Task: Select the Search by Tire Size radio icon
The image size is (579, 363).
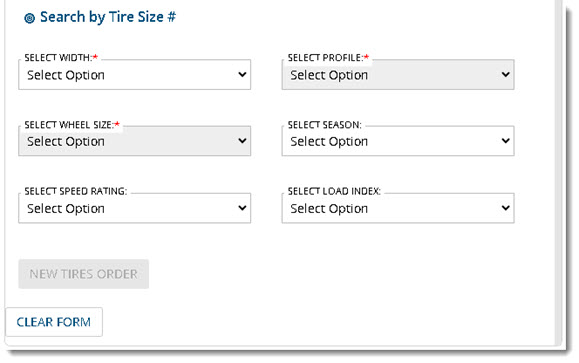Action: coord(30,18)
